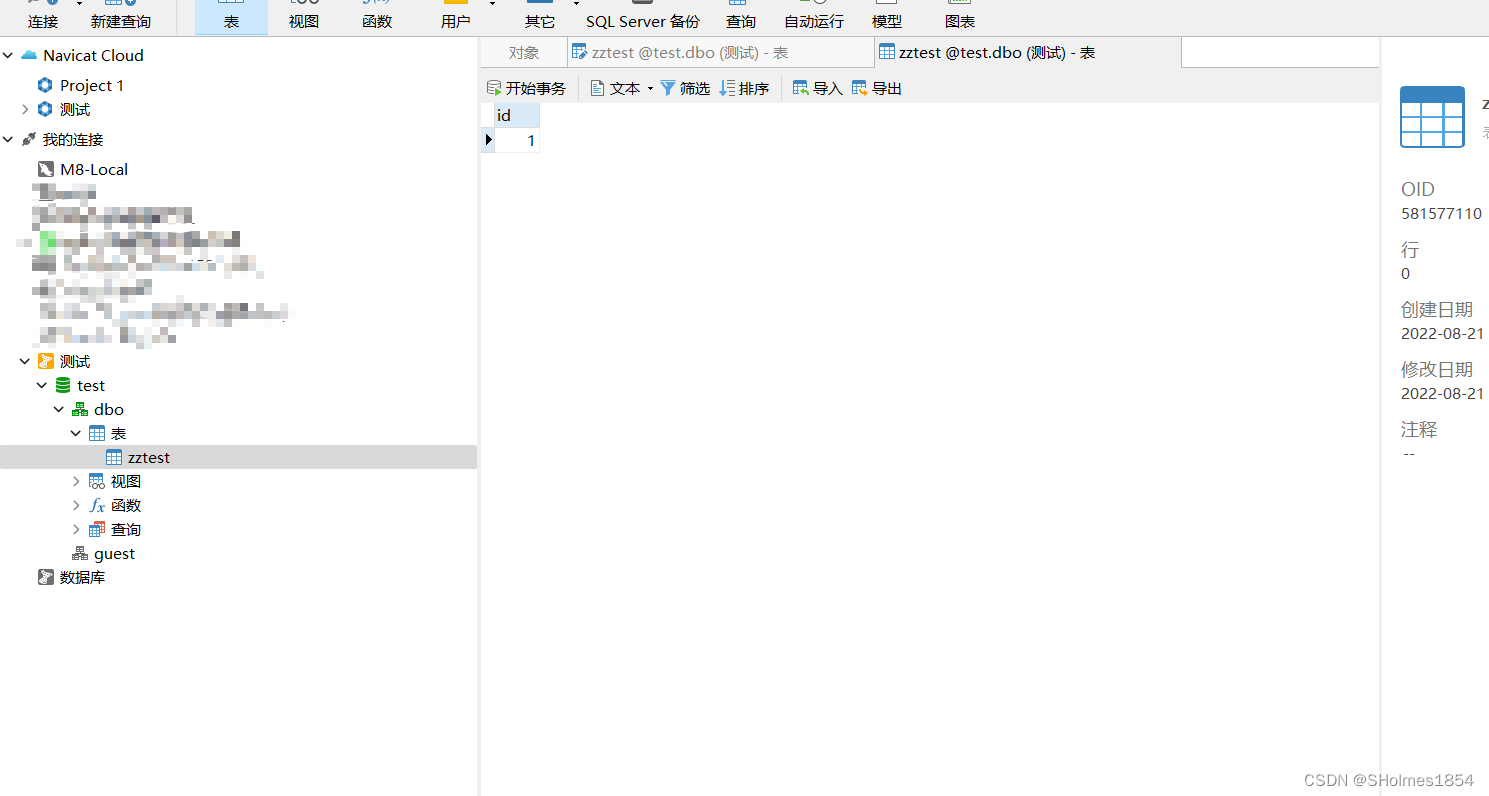The height and width of the screenshot is (796, 1489).
Task: Click the 筛选 filter button
Action: [x=685, y=88]
